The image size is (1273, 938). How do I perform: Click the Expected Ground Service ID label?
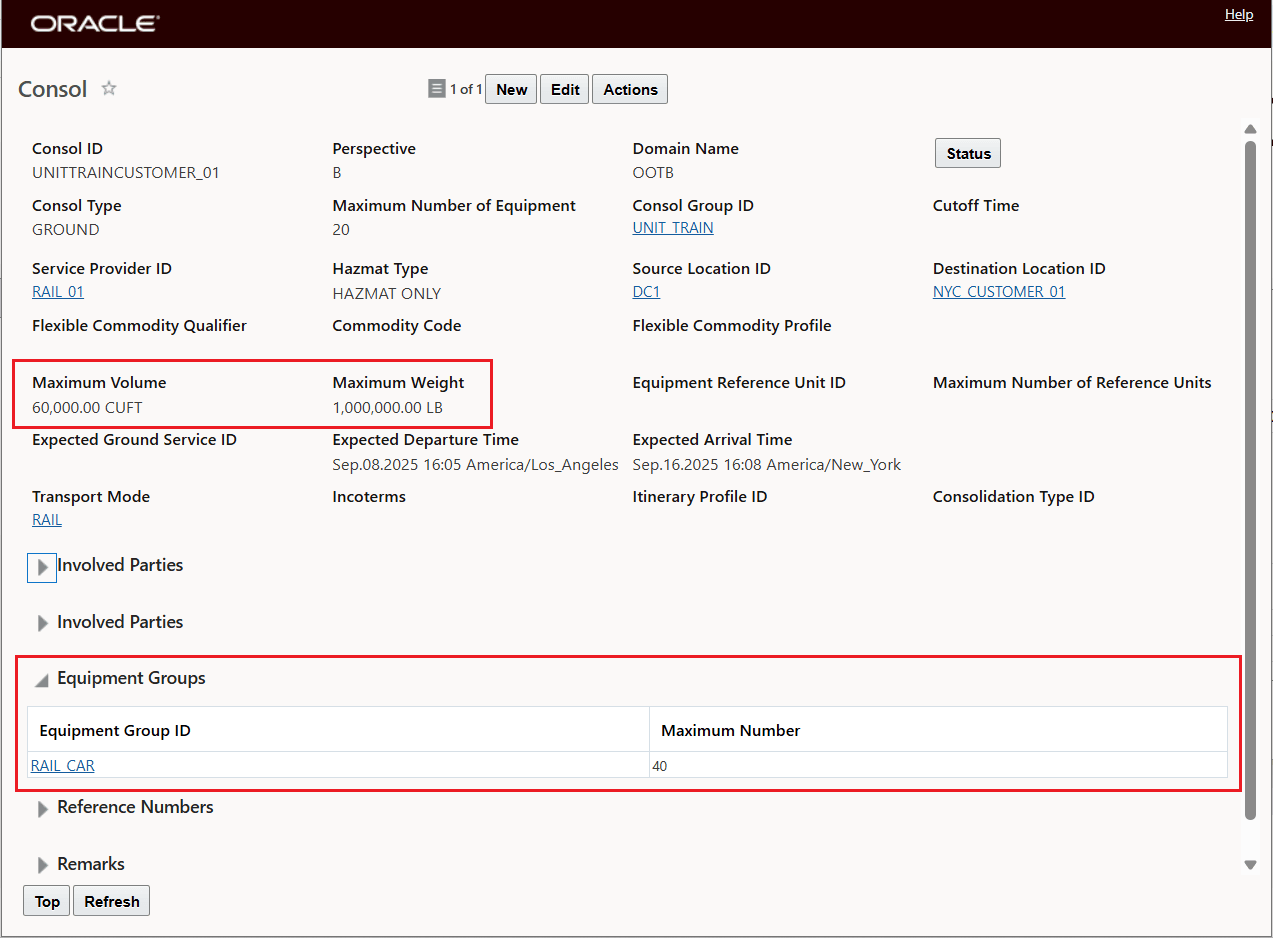click(x=134, y=439)
